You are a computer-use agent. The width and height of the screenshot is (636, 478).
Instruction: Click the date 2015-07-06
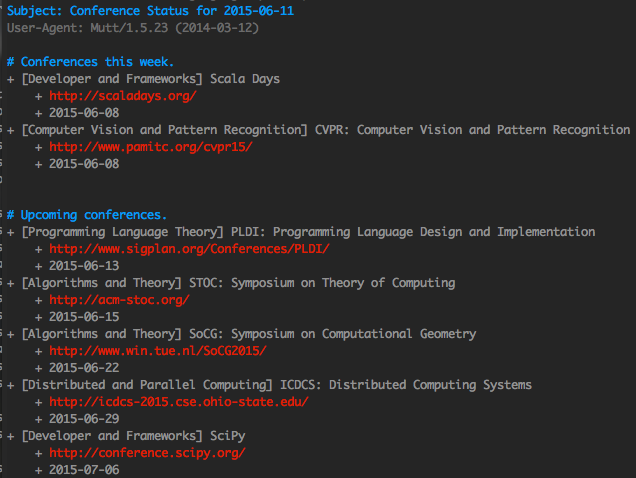click(84, 470)
